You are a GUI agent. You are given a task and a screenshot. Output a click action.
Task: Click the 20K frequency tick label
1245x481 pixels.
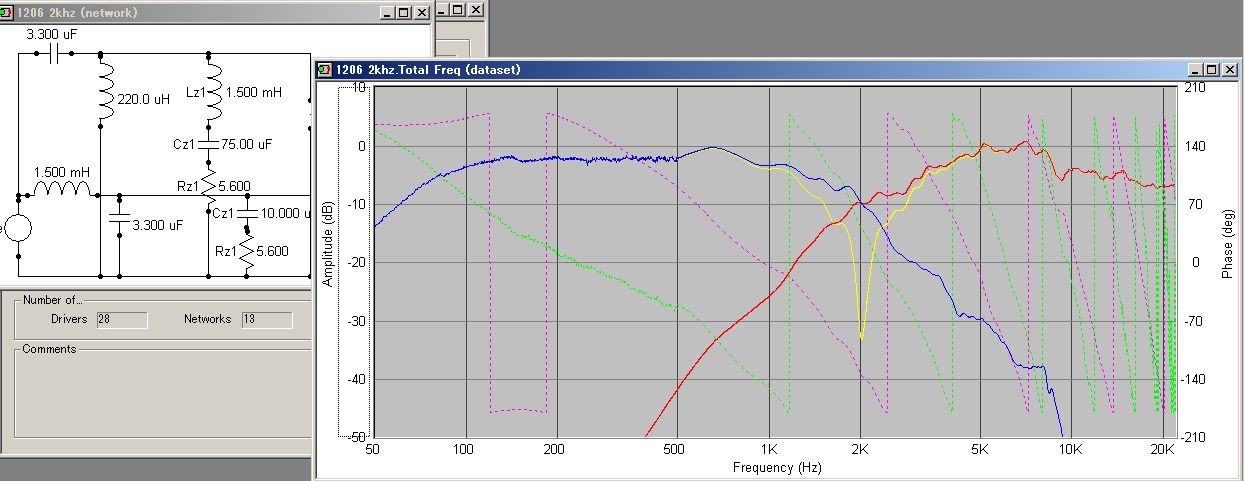tap(1162, 449)
